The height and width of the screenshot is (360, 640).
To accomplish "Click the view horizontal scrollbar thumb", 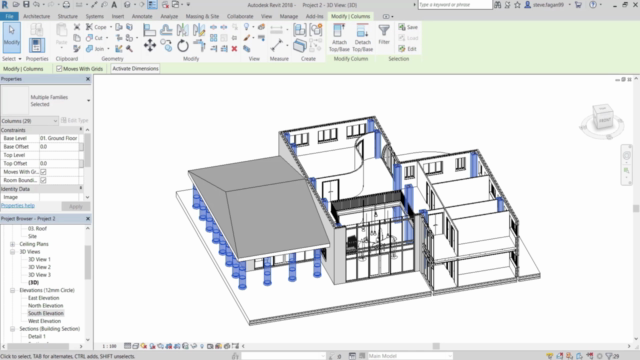I will tap(436, 346).
